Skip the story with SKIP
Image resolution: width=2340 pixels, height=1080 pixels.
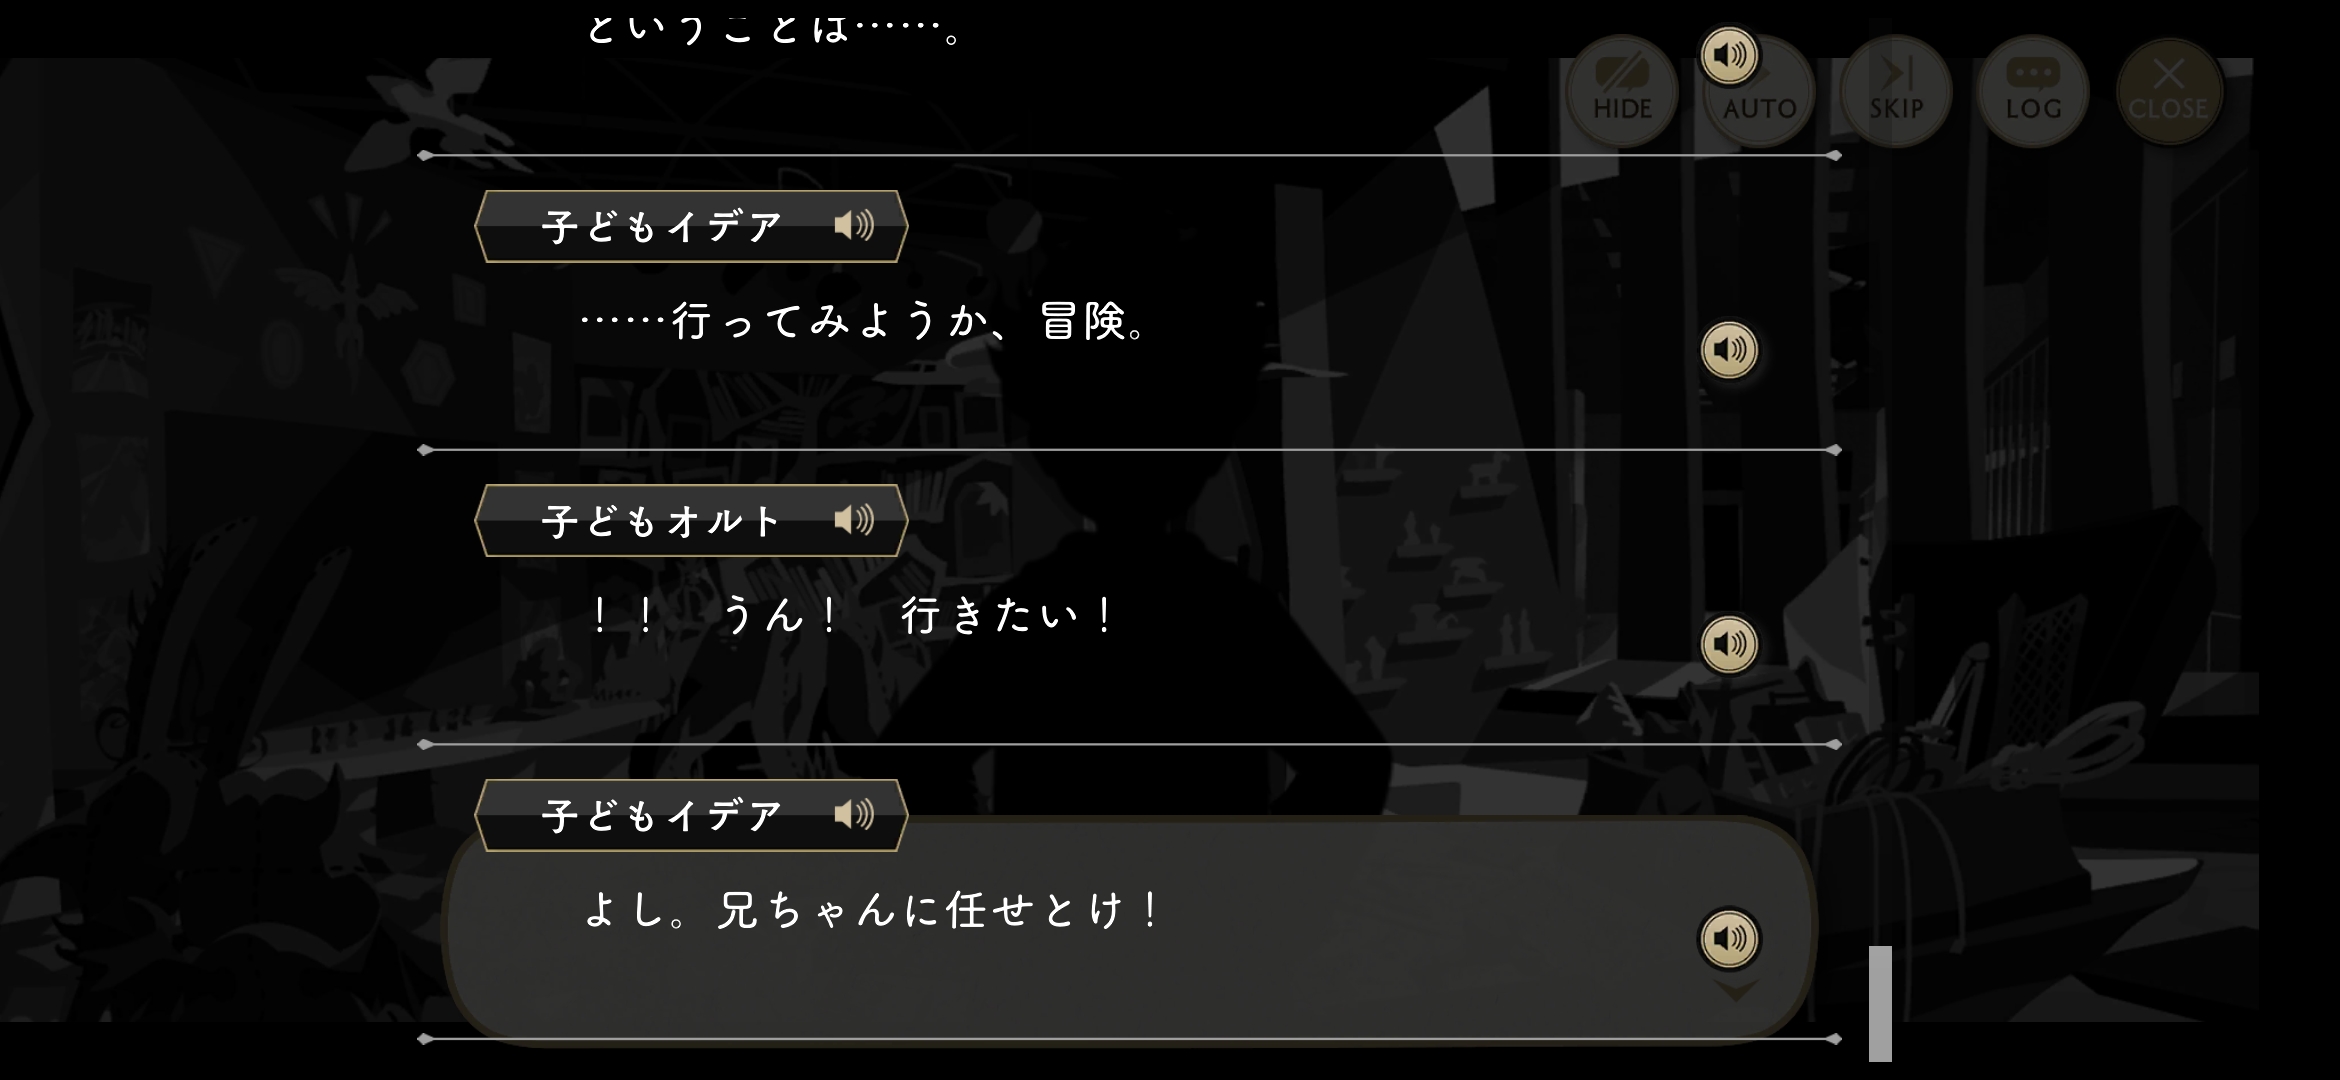(x=1896, y=92)
